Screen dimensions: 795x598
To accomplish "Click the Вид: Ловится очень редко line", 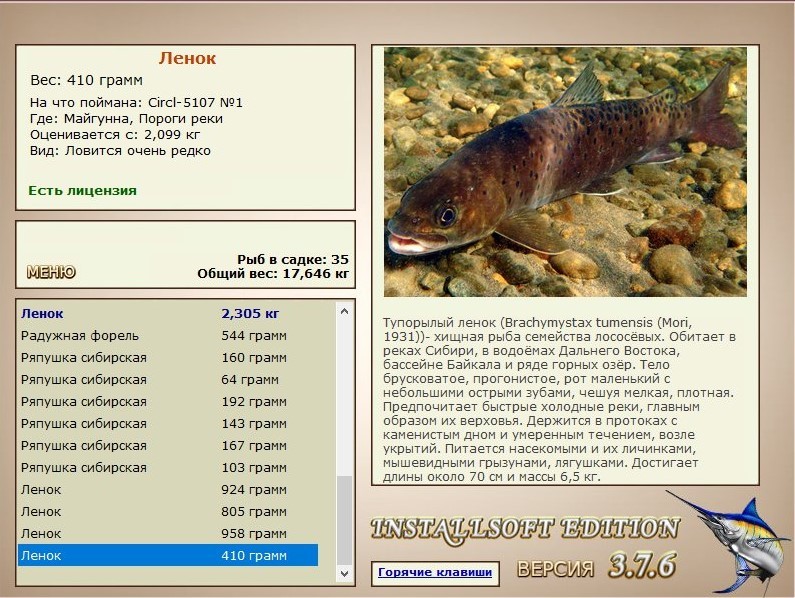I will (120, 151).
